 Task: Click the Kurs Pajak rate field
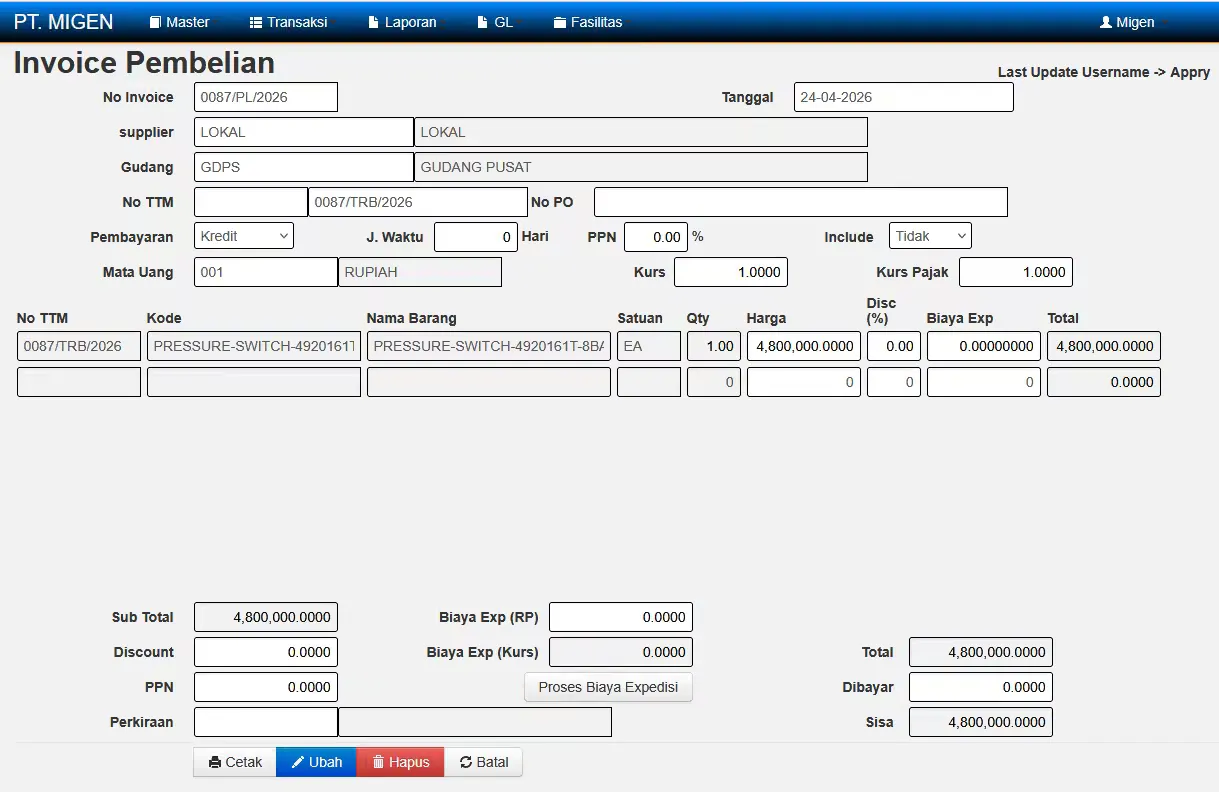coord(1016,272)
